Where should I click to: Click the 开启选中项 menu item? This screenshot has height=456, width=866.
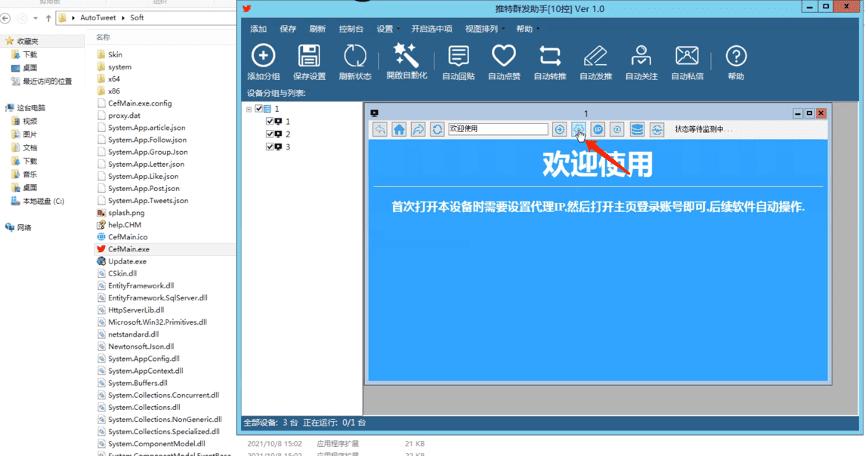431,29
